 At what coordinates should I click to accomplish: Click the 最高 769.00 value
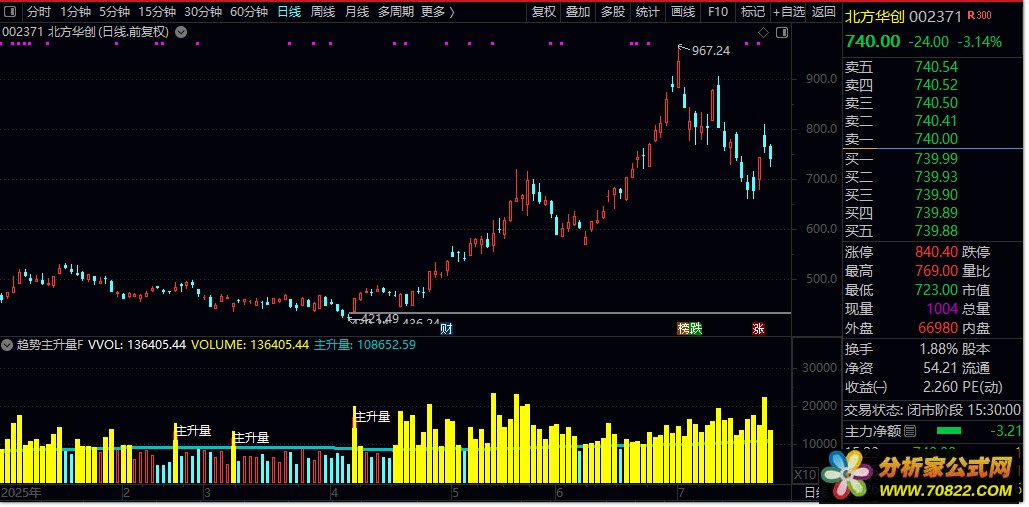coord(934,271)
